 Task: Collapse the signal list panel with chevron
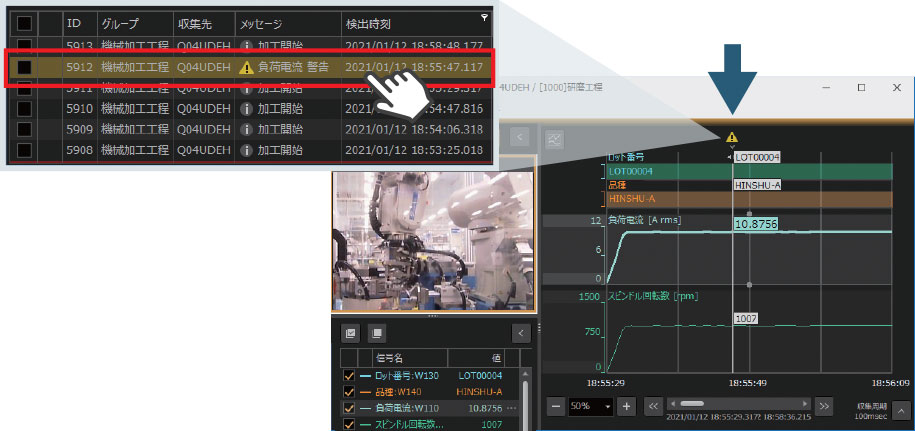coord(521,333)
